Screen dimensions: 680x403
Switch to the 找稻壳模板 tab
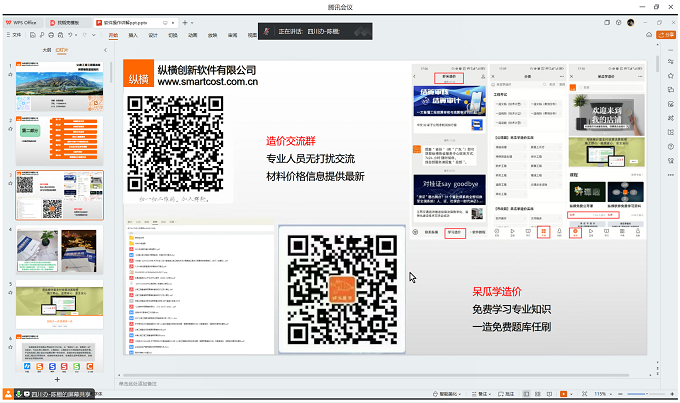(68, 23)
